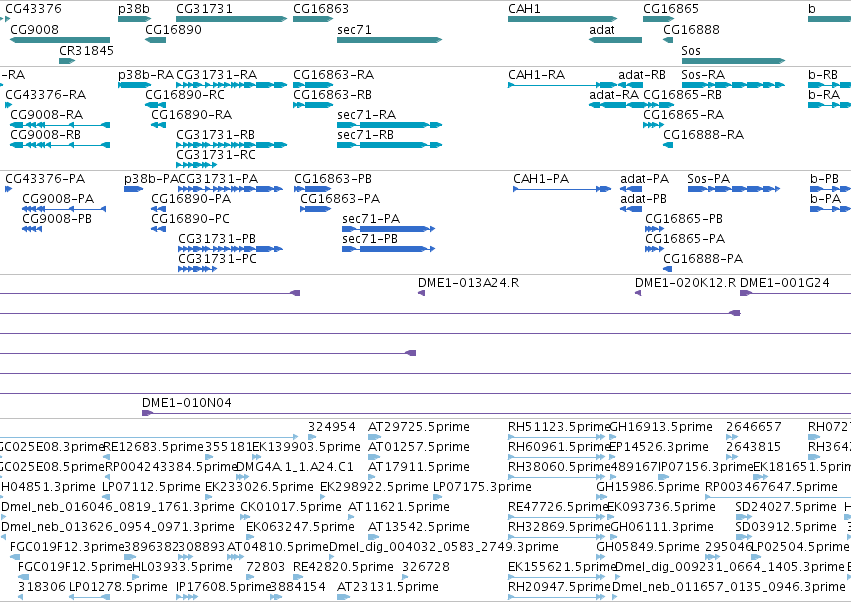Image resolution: width=851 pixels, height=602 pixels.
Task: Click the CK01017.5prime EST label
Action: [291, 507]
